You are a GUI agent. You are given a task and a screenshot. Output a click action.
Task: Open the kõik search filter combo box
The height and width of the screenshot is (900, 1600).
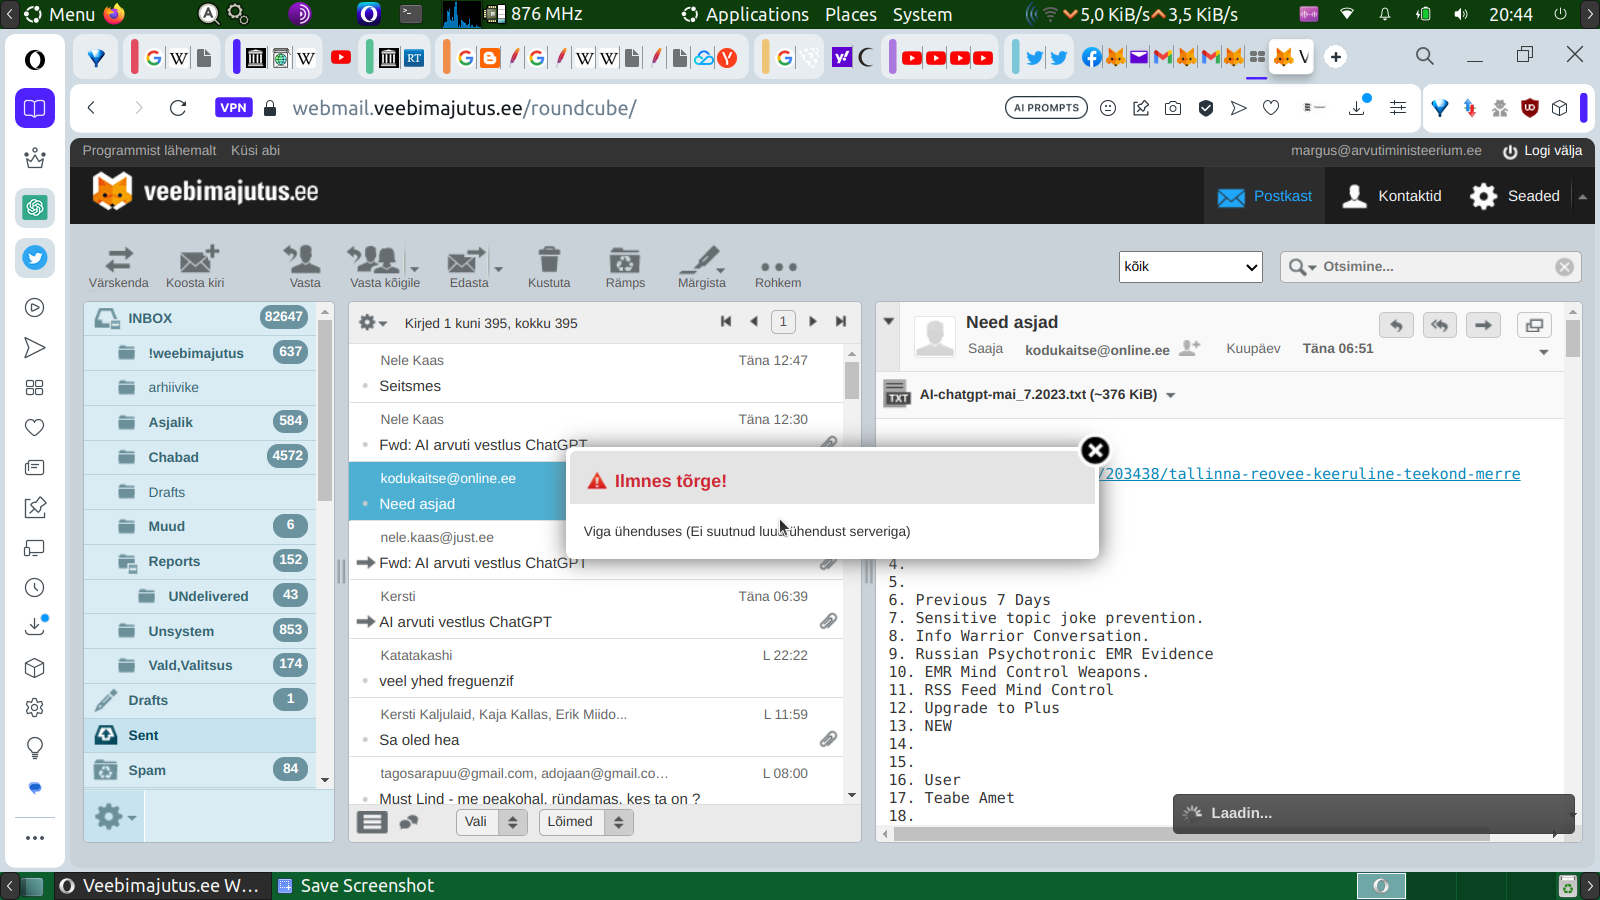pyautogui.click(x=1191, y=267)
